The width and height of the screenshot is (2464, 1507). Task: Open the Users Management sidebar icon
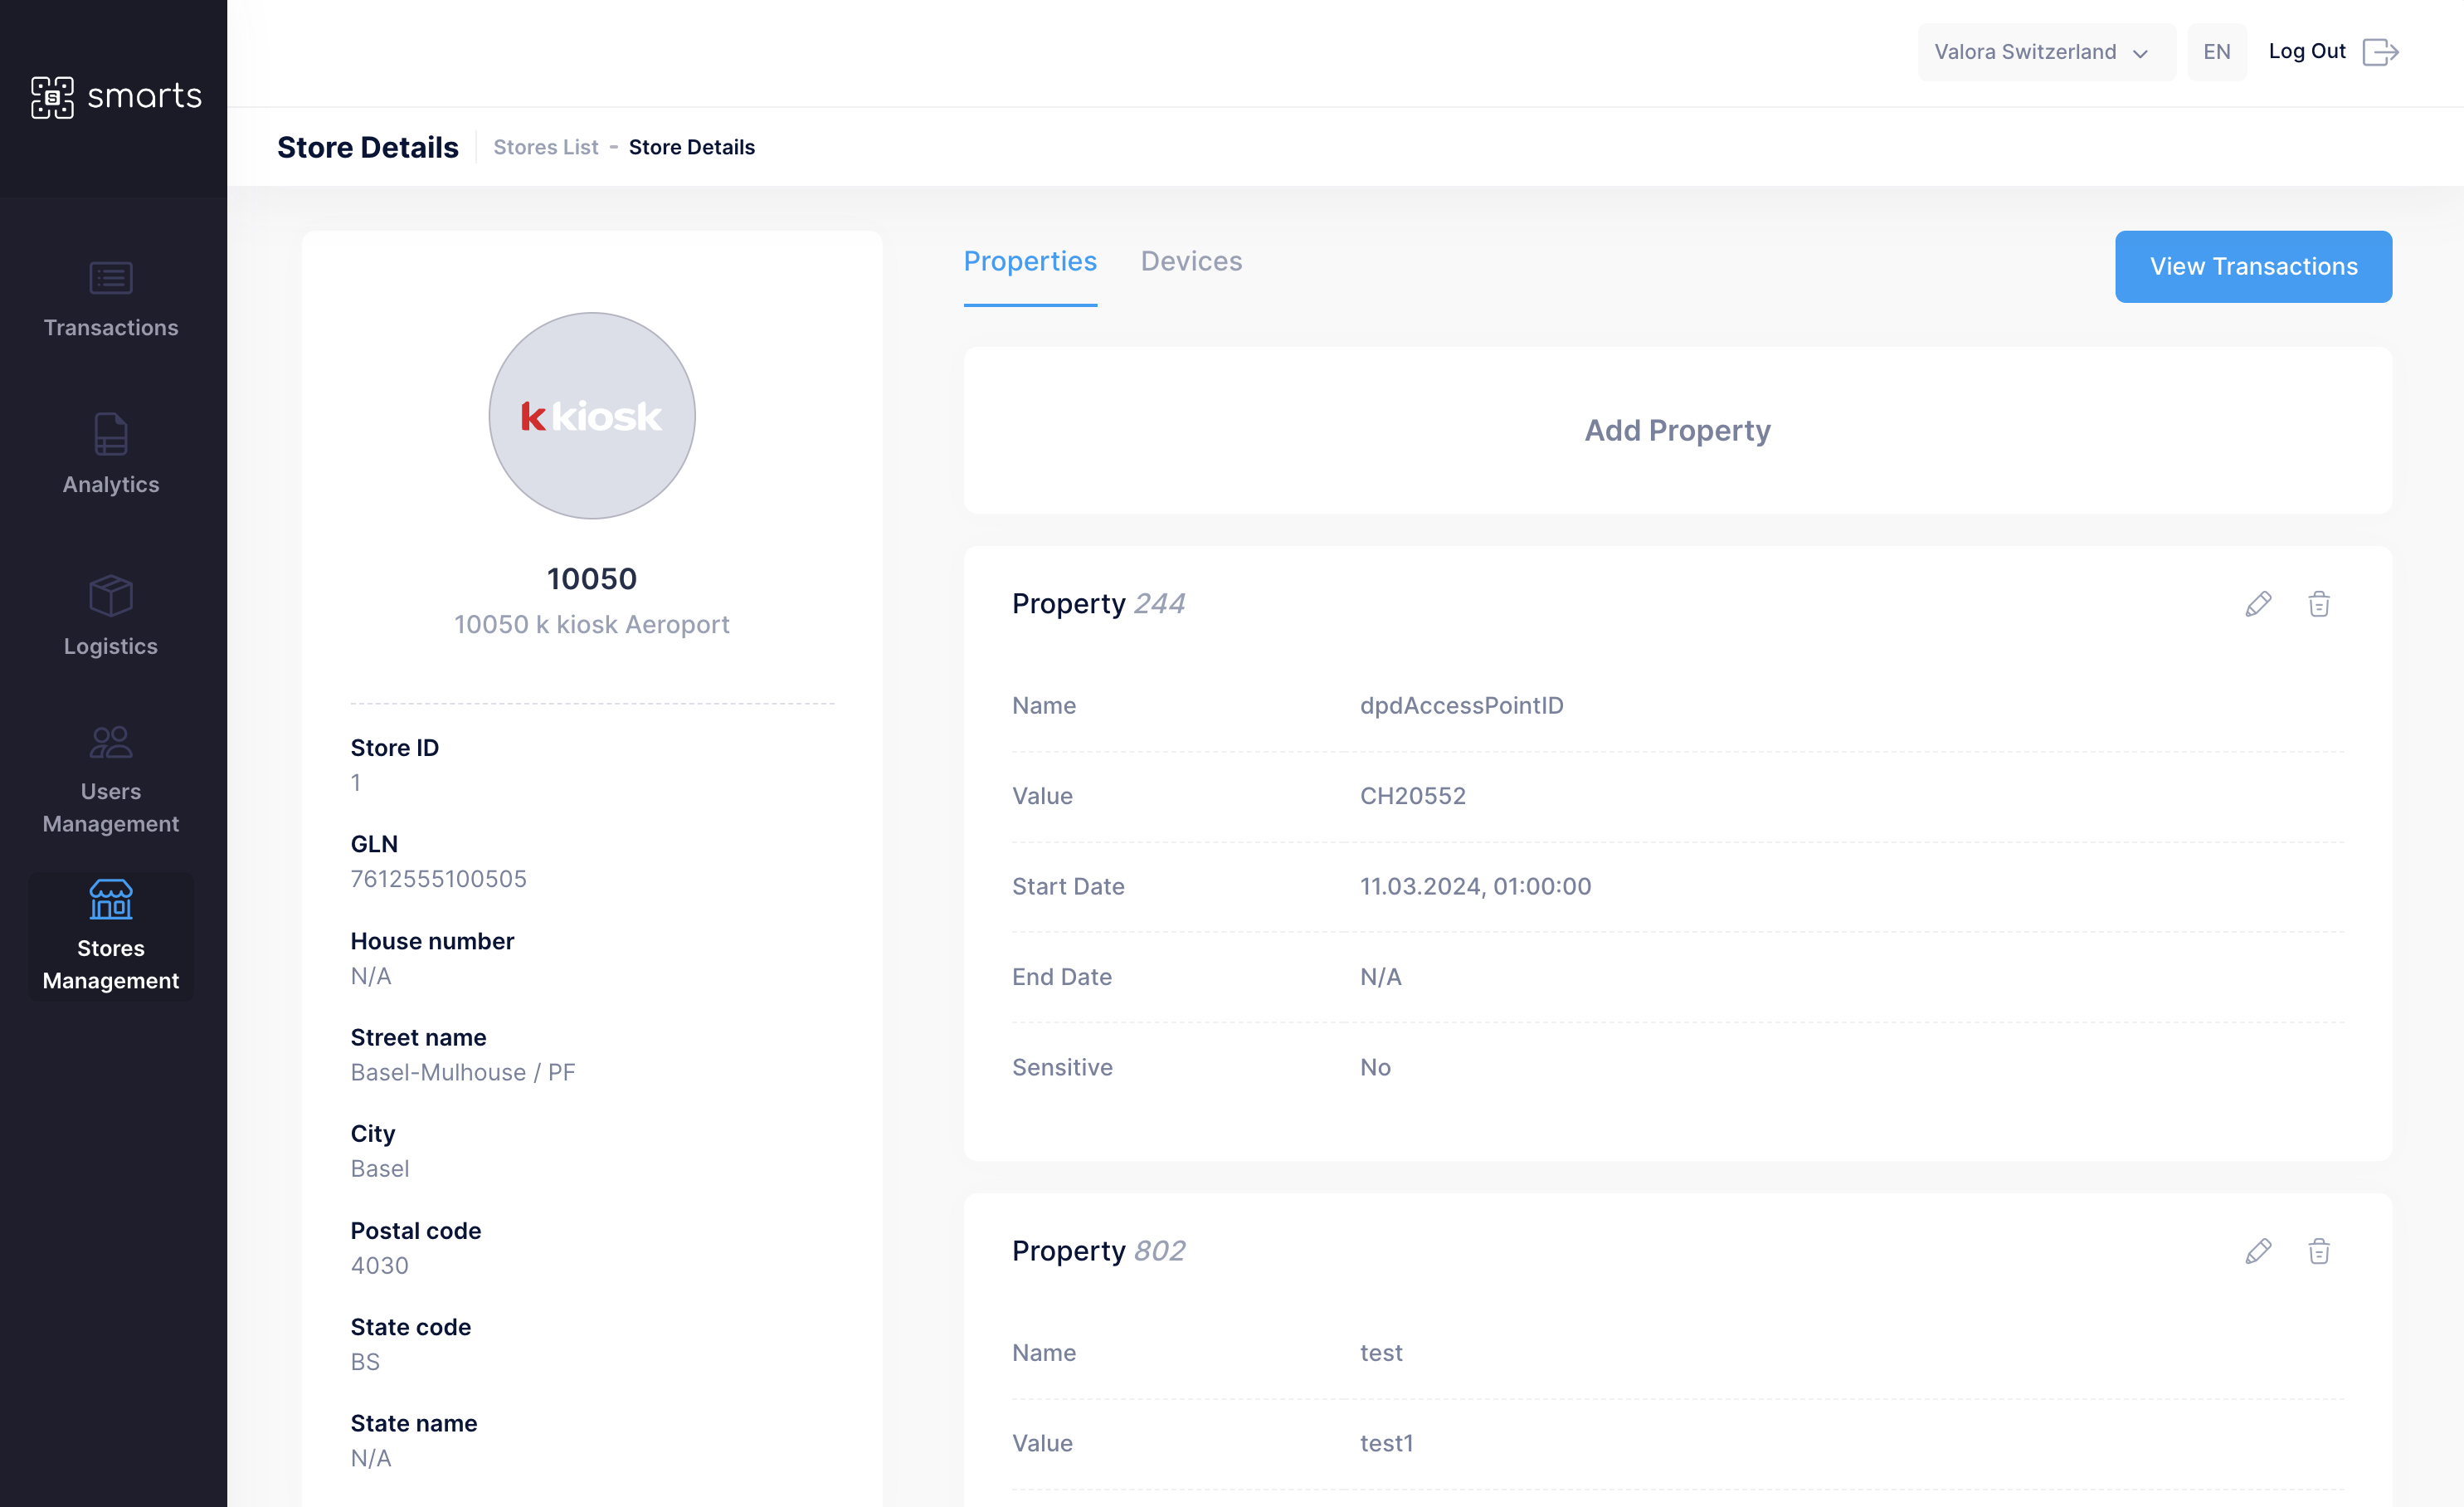tap(111, 742)
